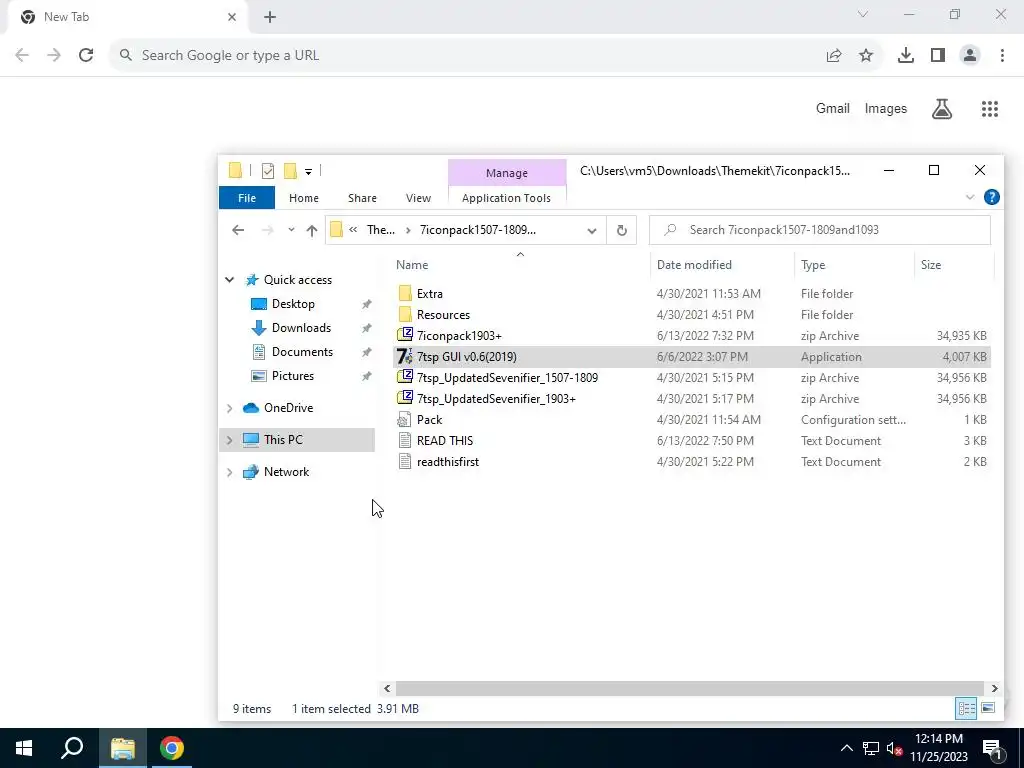Open notification center in system tray
This screenshot has width=1024, height=768.
(x=992, y=748)
